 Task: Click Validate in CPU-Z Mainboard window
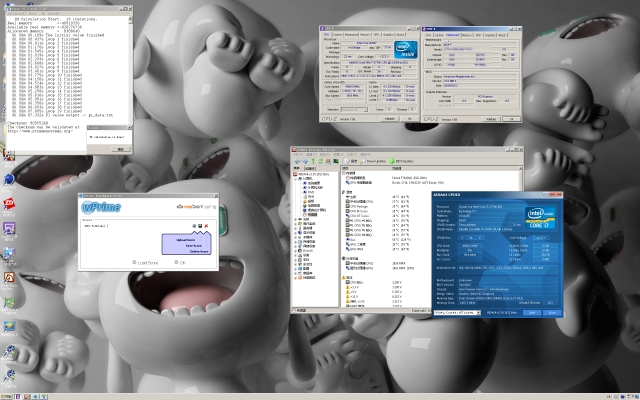coord(491,119)
